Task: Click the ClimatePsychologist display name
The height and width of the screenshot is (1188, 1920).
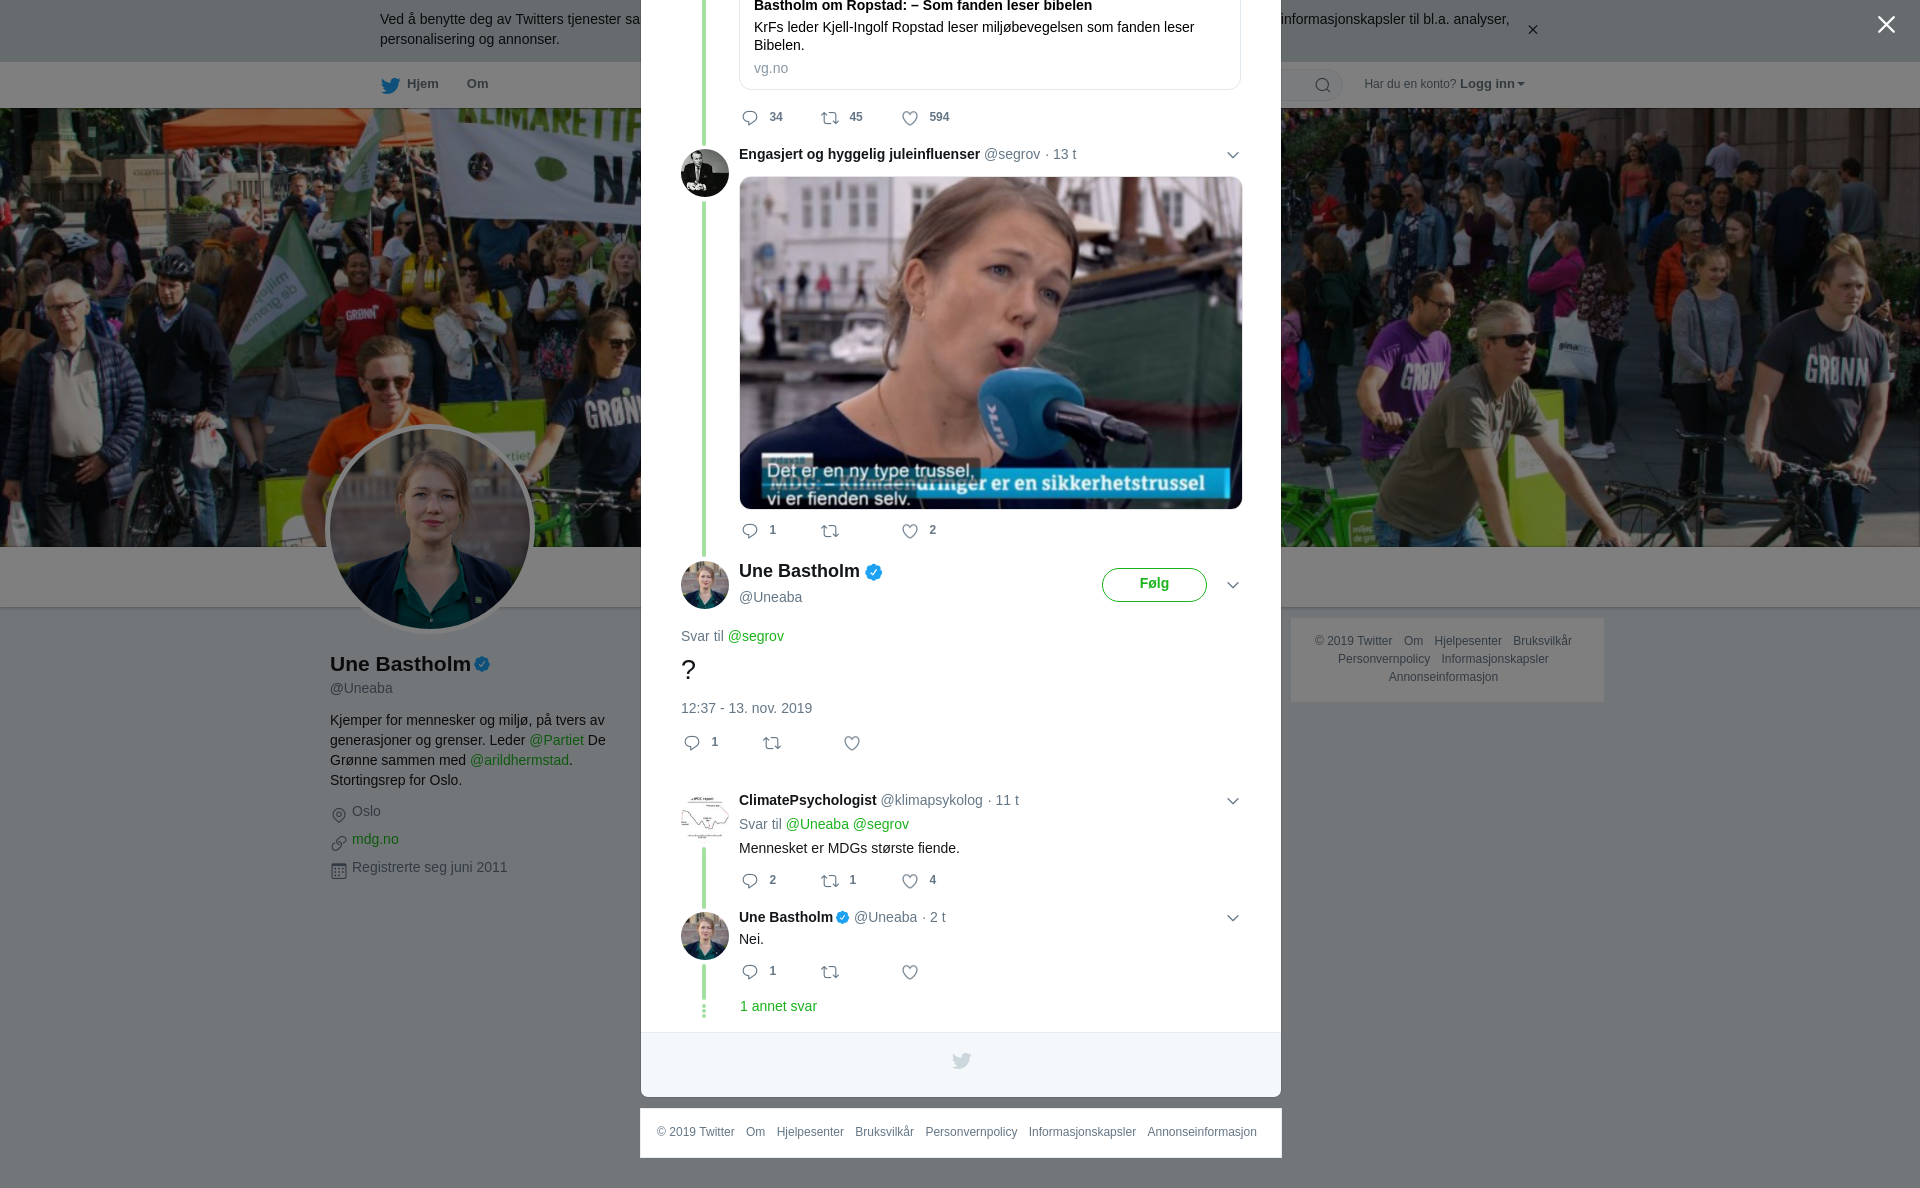Action: [x=807, y=800]
